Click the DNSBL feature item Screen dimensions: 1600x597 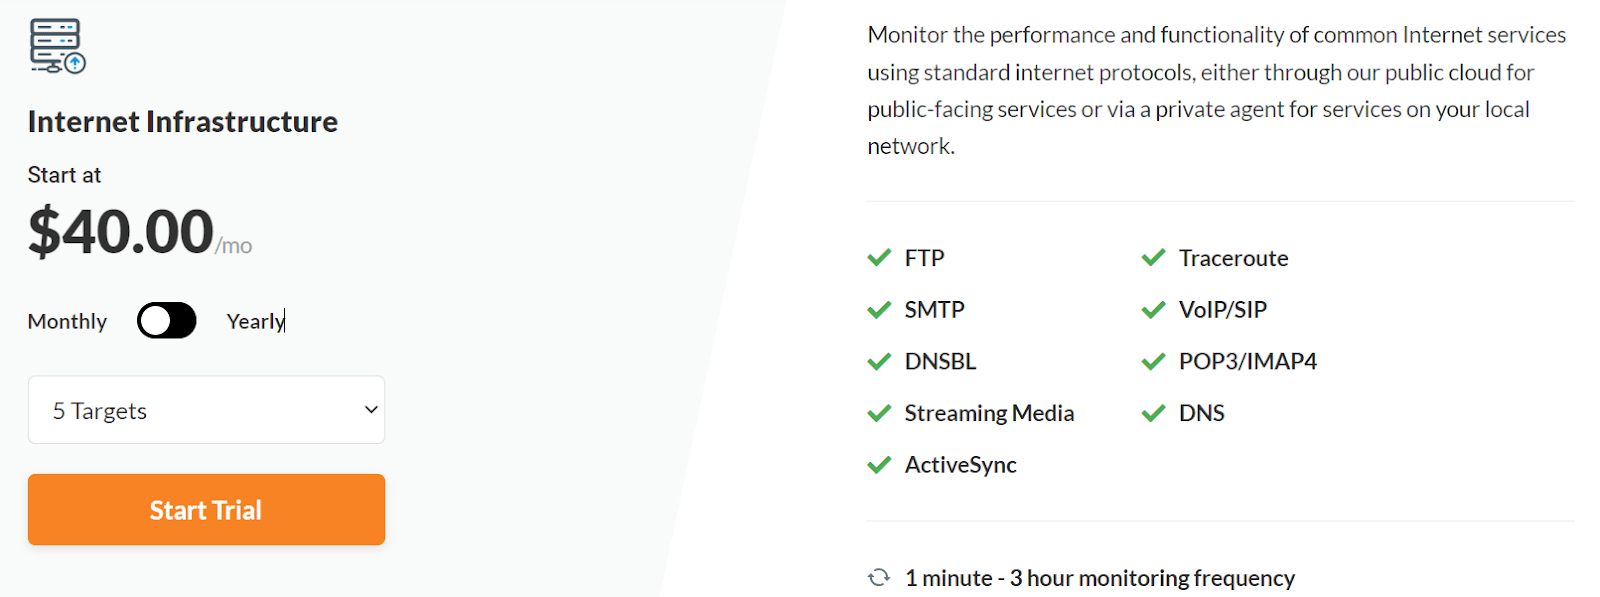(x=922, y=361)
